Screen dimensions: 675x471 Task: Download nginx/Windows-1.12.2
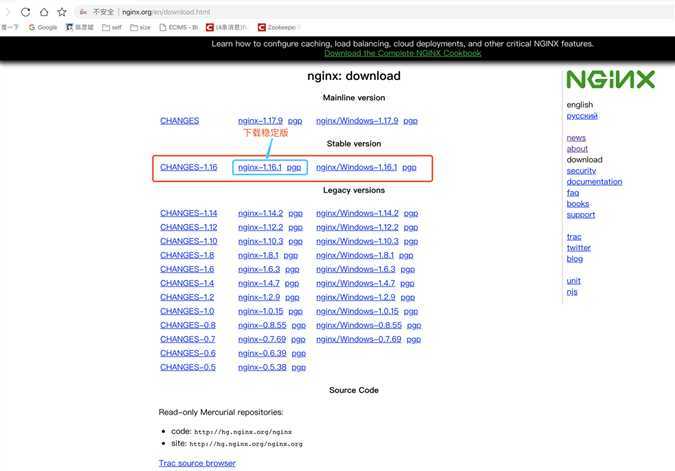(x=357, y=227)
